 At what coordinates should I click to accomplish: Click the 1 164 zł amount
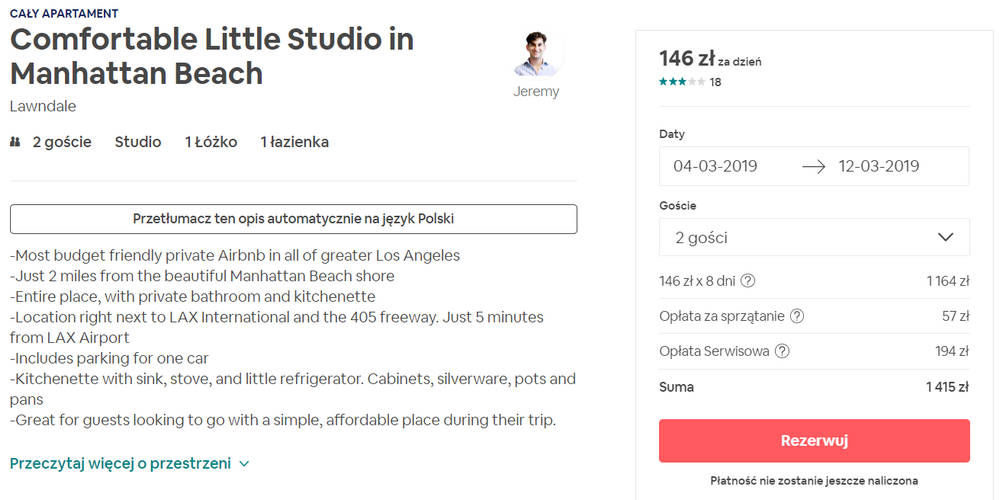tap(948, 281)
